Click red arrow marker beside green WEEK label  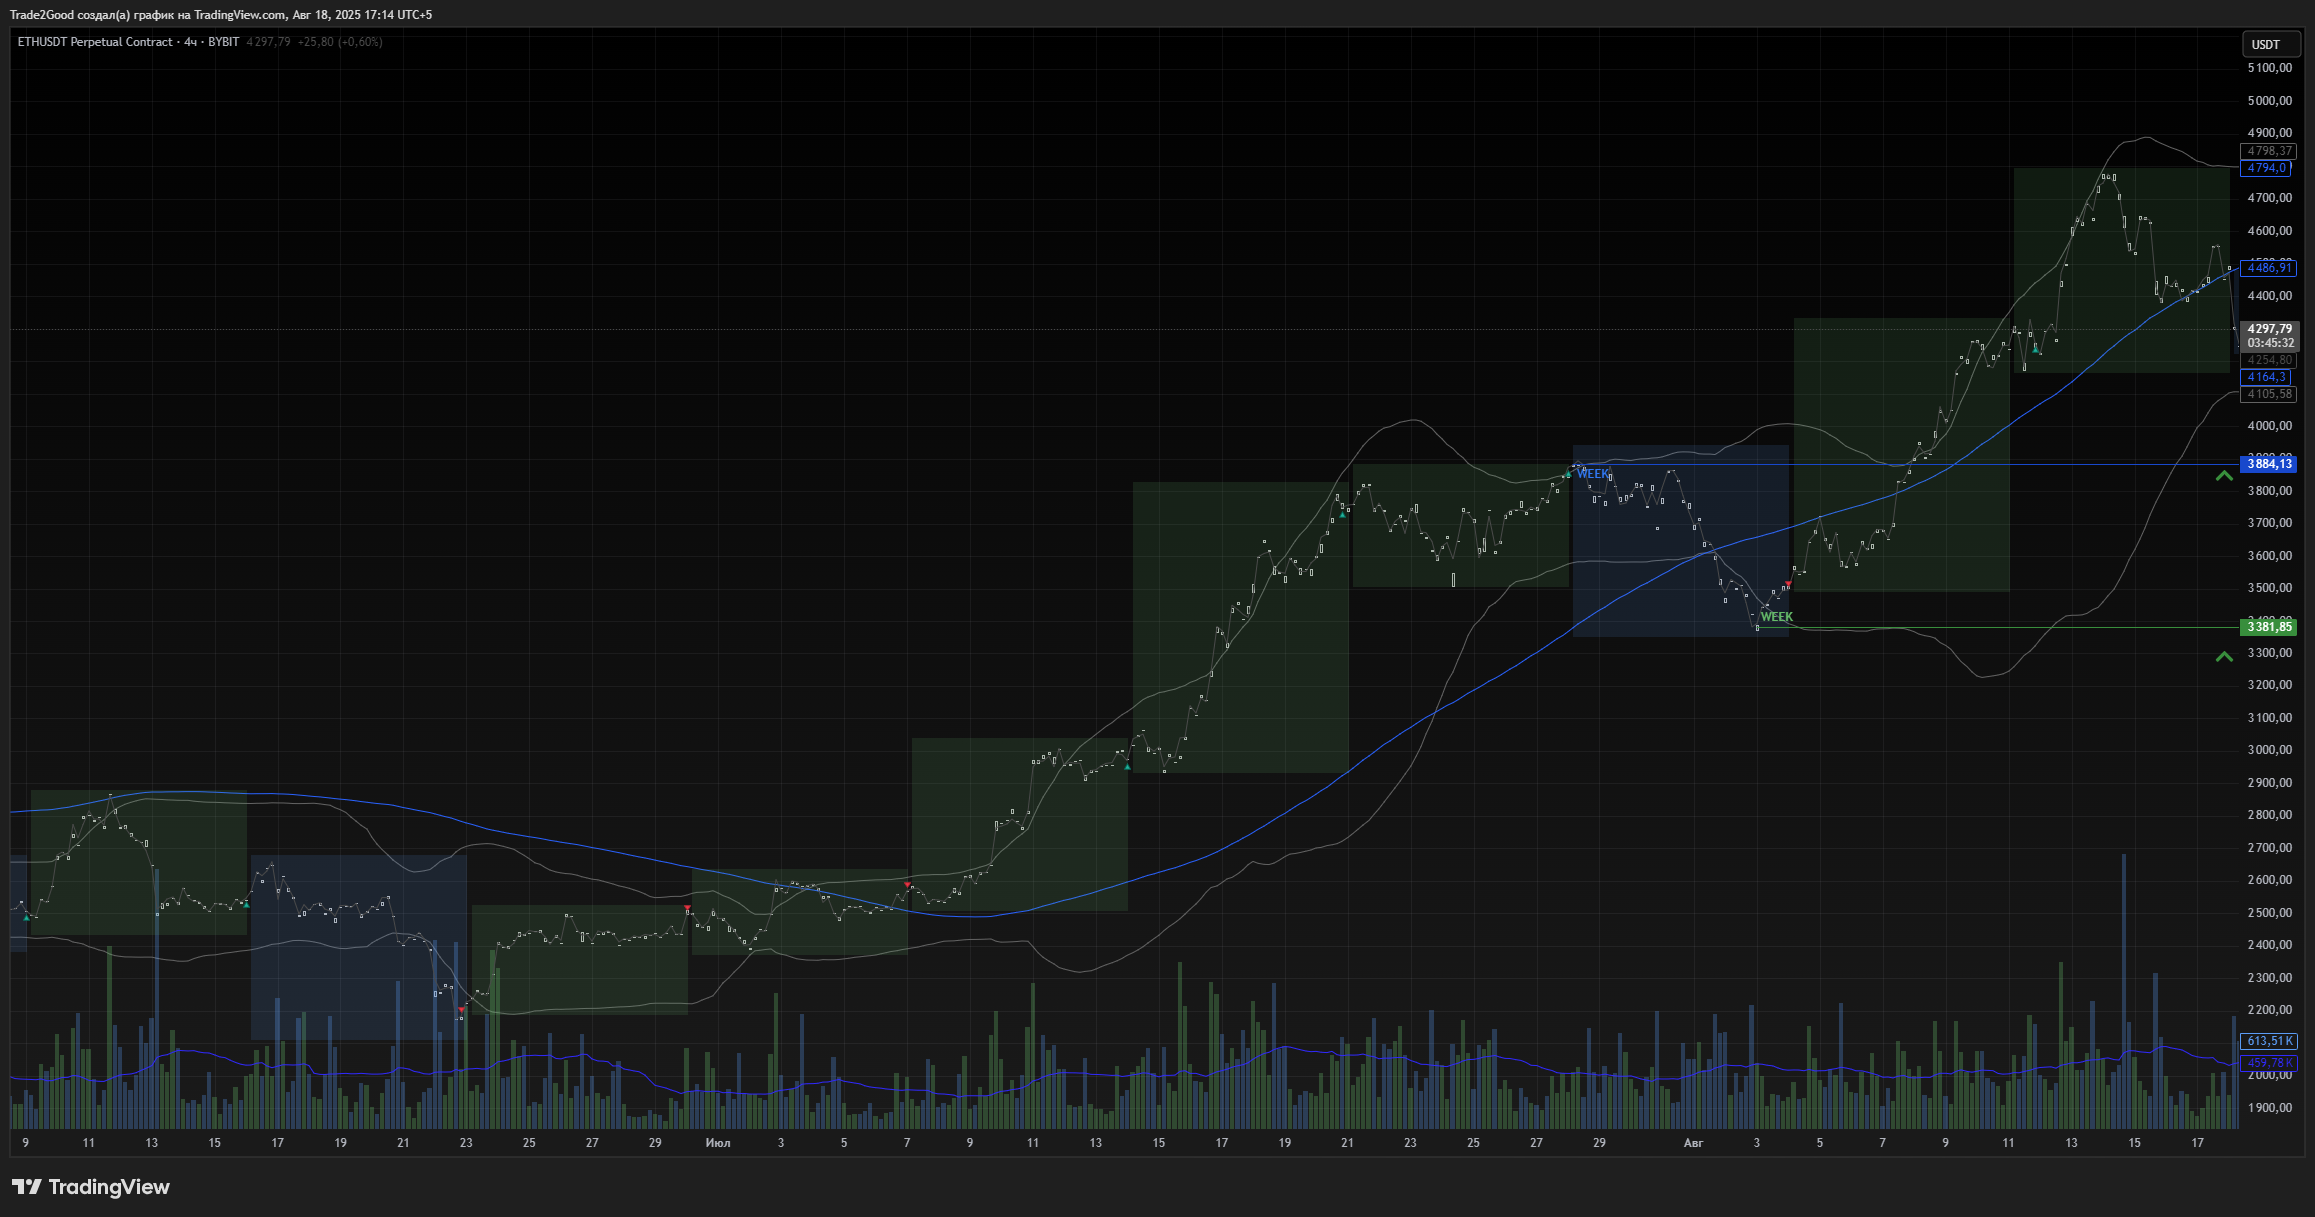tap(1788, 584)
